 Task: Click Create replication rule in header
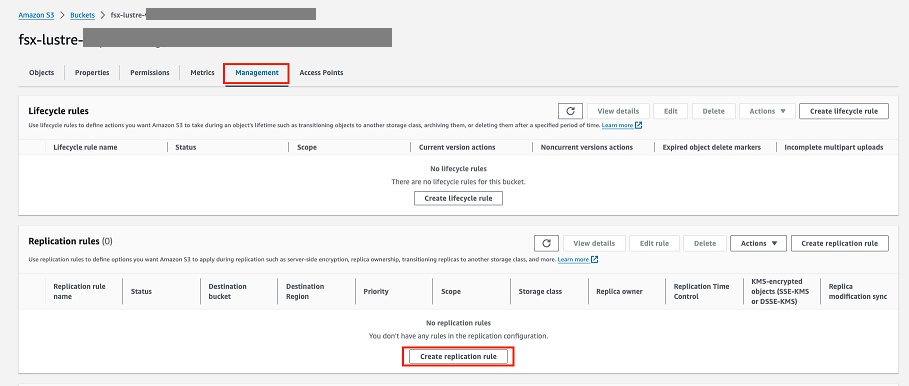(839, 243)
